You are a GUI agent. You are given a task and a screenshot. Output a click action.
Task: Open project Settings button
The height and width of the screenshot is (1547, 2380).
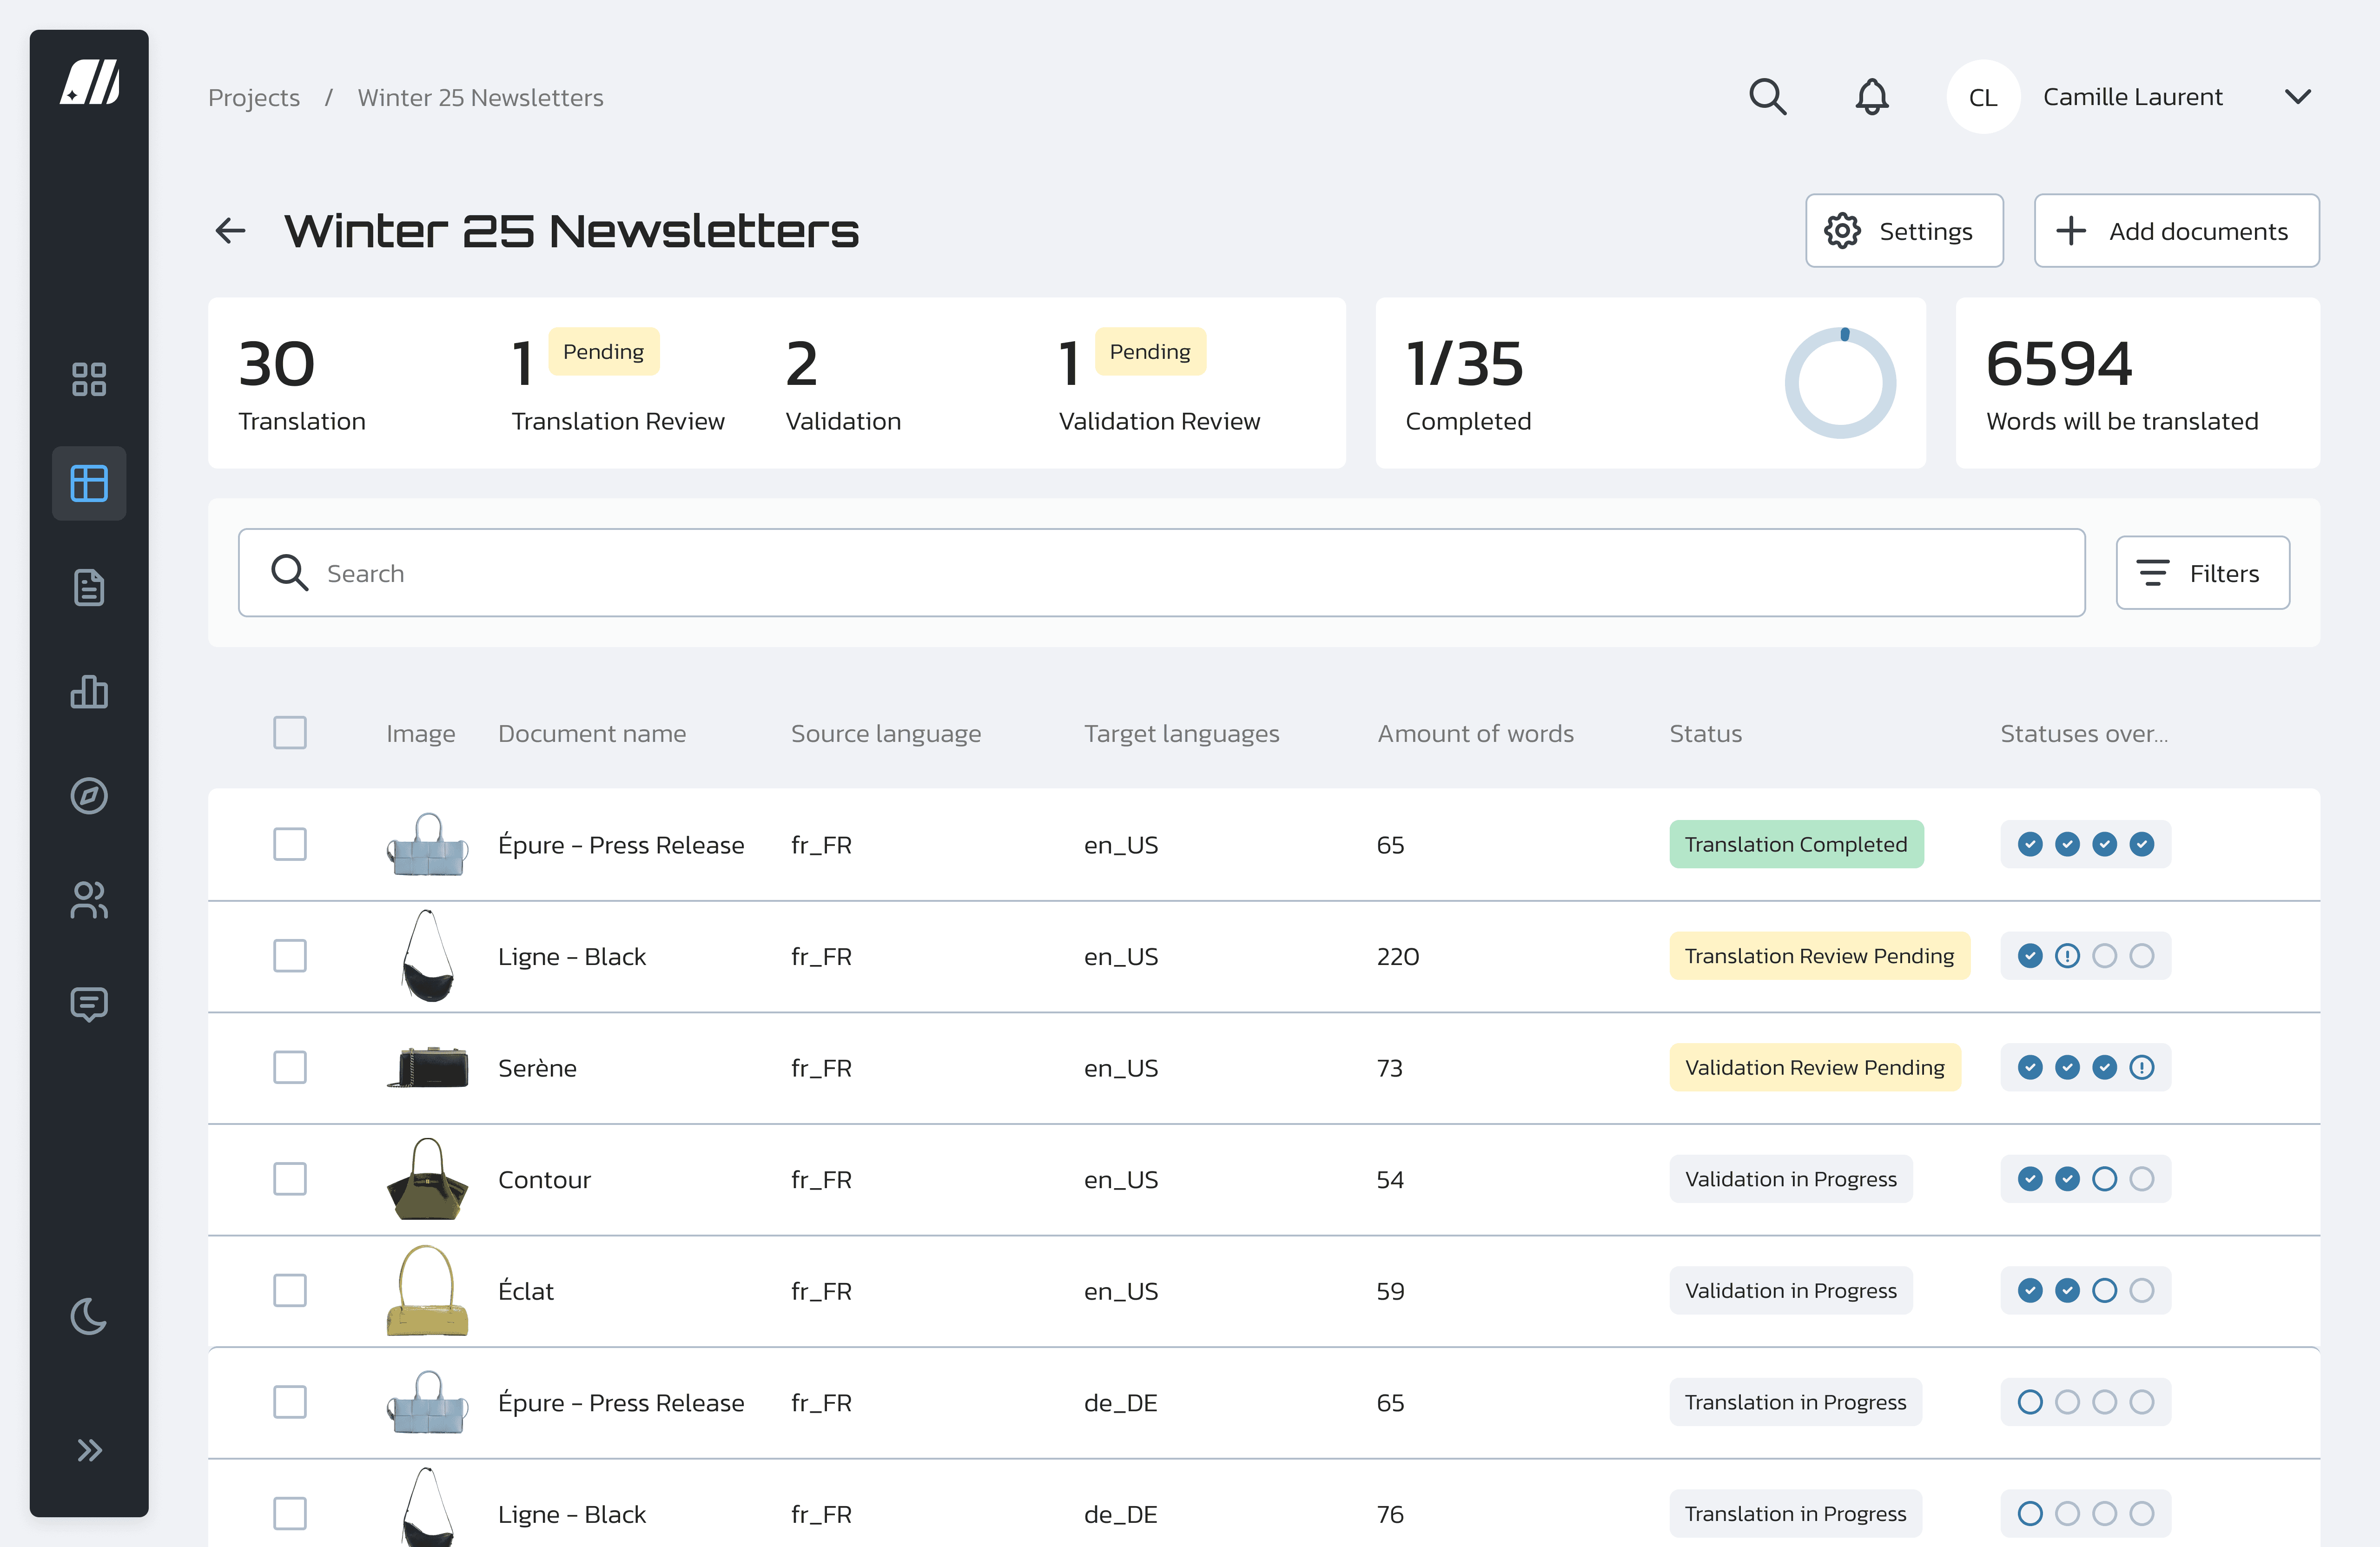coord(1904,231)
